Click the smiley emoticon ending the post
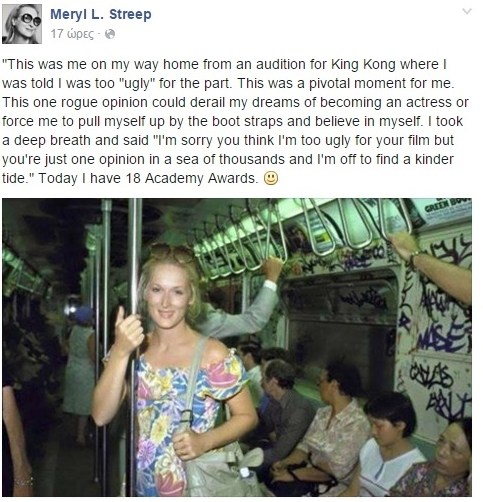Screen dimensions: 483x502 coord(271,178)
